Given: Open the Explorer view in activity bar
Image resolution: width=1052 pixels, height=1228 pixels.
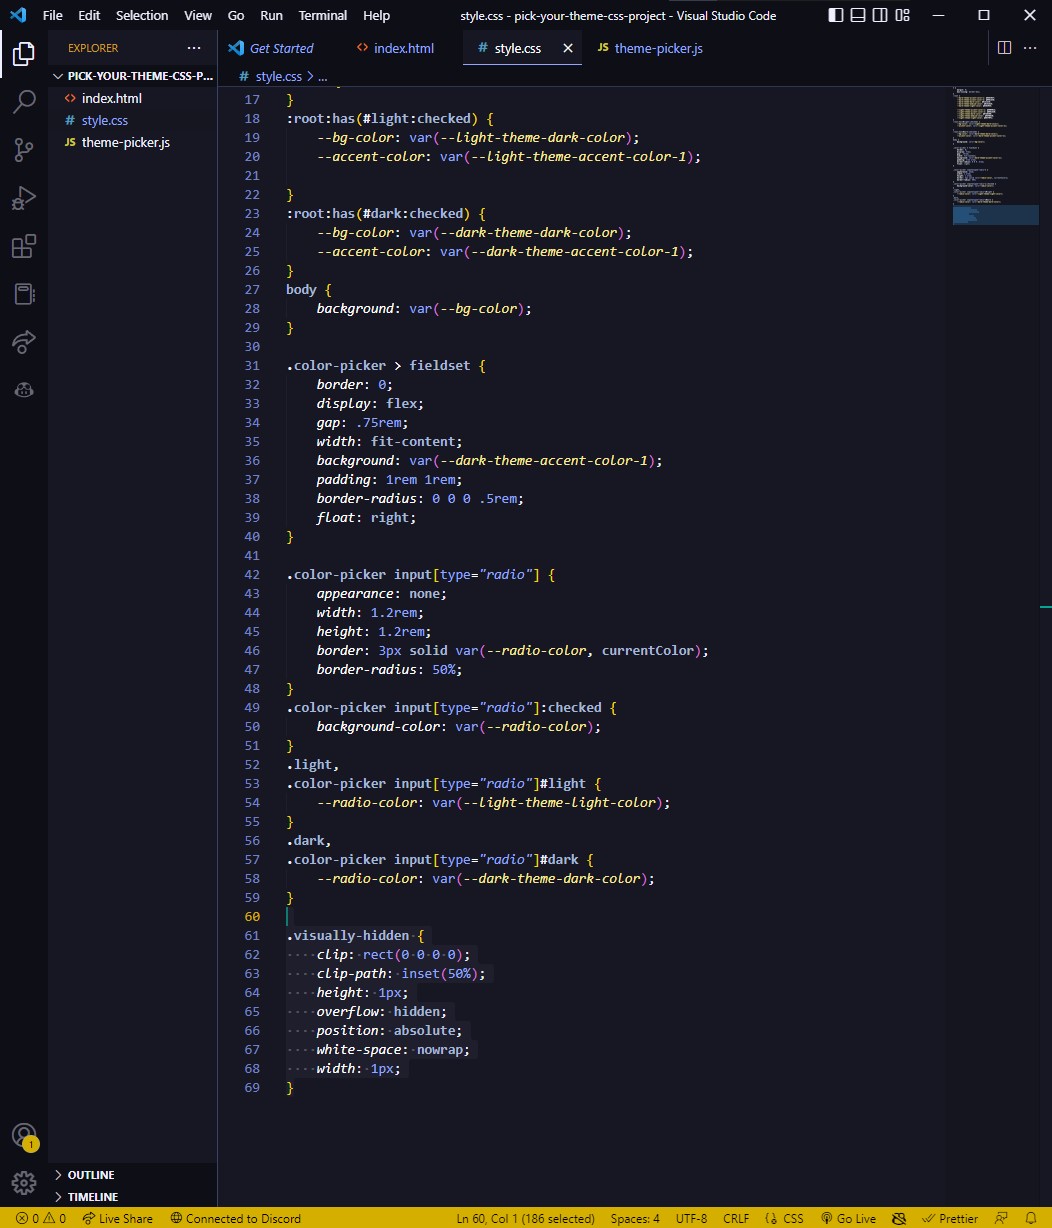Looking at the screenshot, I should (x=24, y=54).
